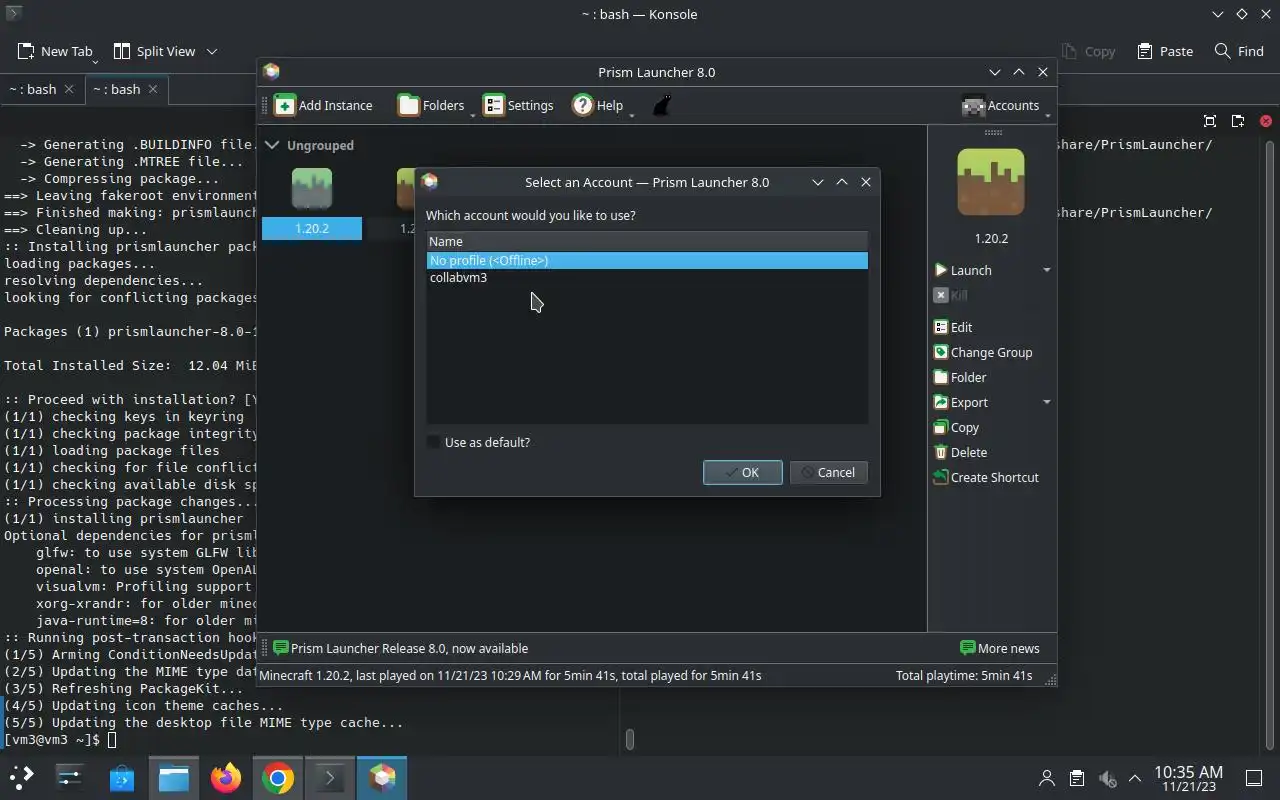1280x800 pixels.
Task: Click the Add Instance toolbar button
Action: (x=323, y=105)
